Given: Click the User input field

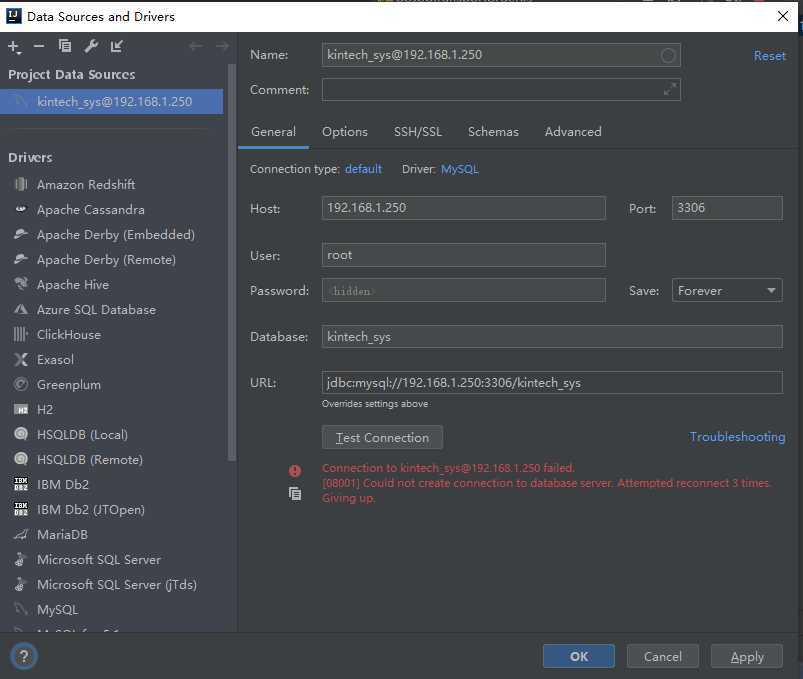Looking at the screenshot, I should [x=463, y=255].
